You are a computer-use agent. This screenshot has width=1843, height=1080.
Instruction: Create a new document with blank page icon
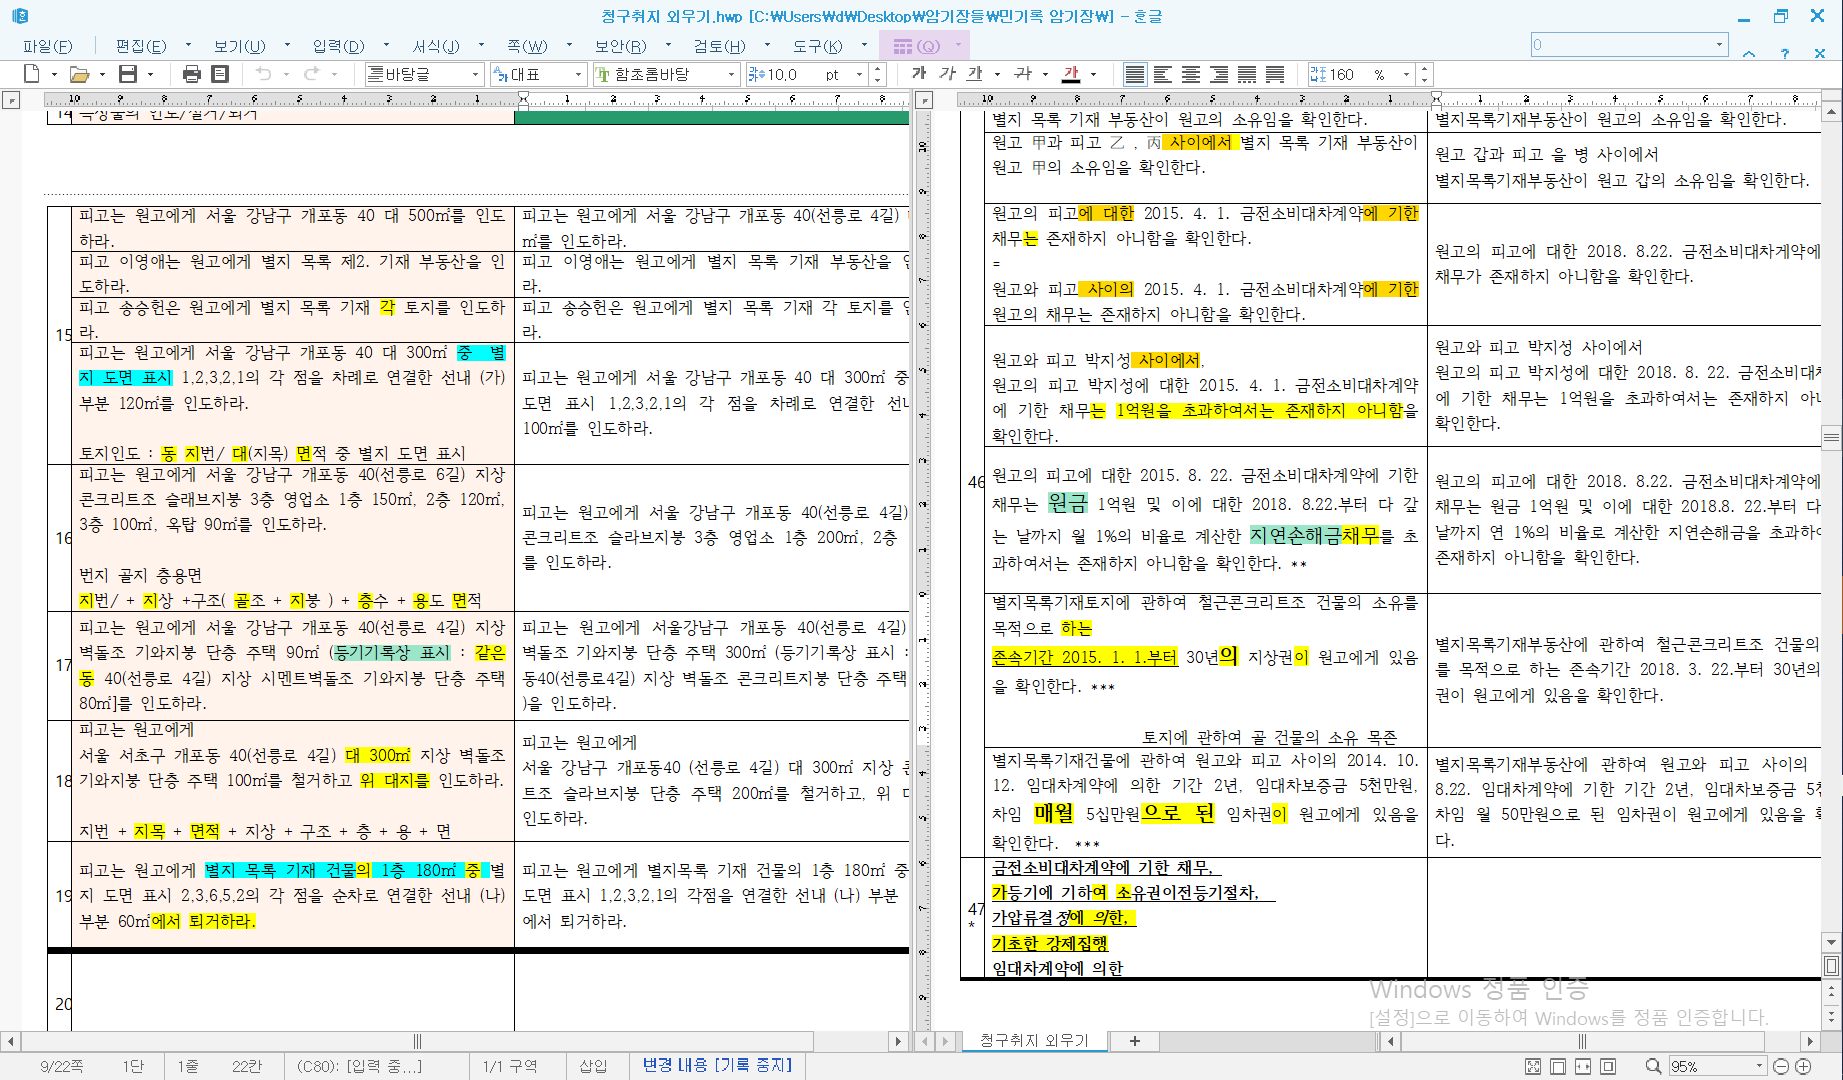(x=32, y=74)
